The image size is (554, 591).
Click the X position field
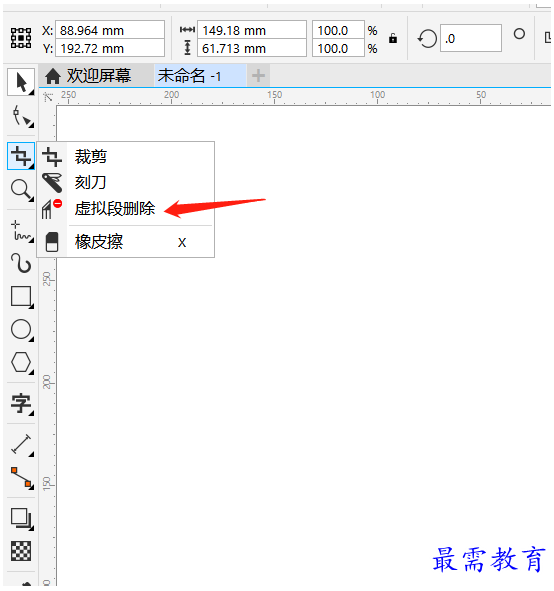(110, 30)
